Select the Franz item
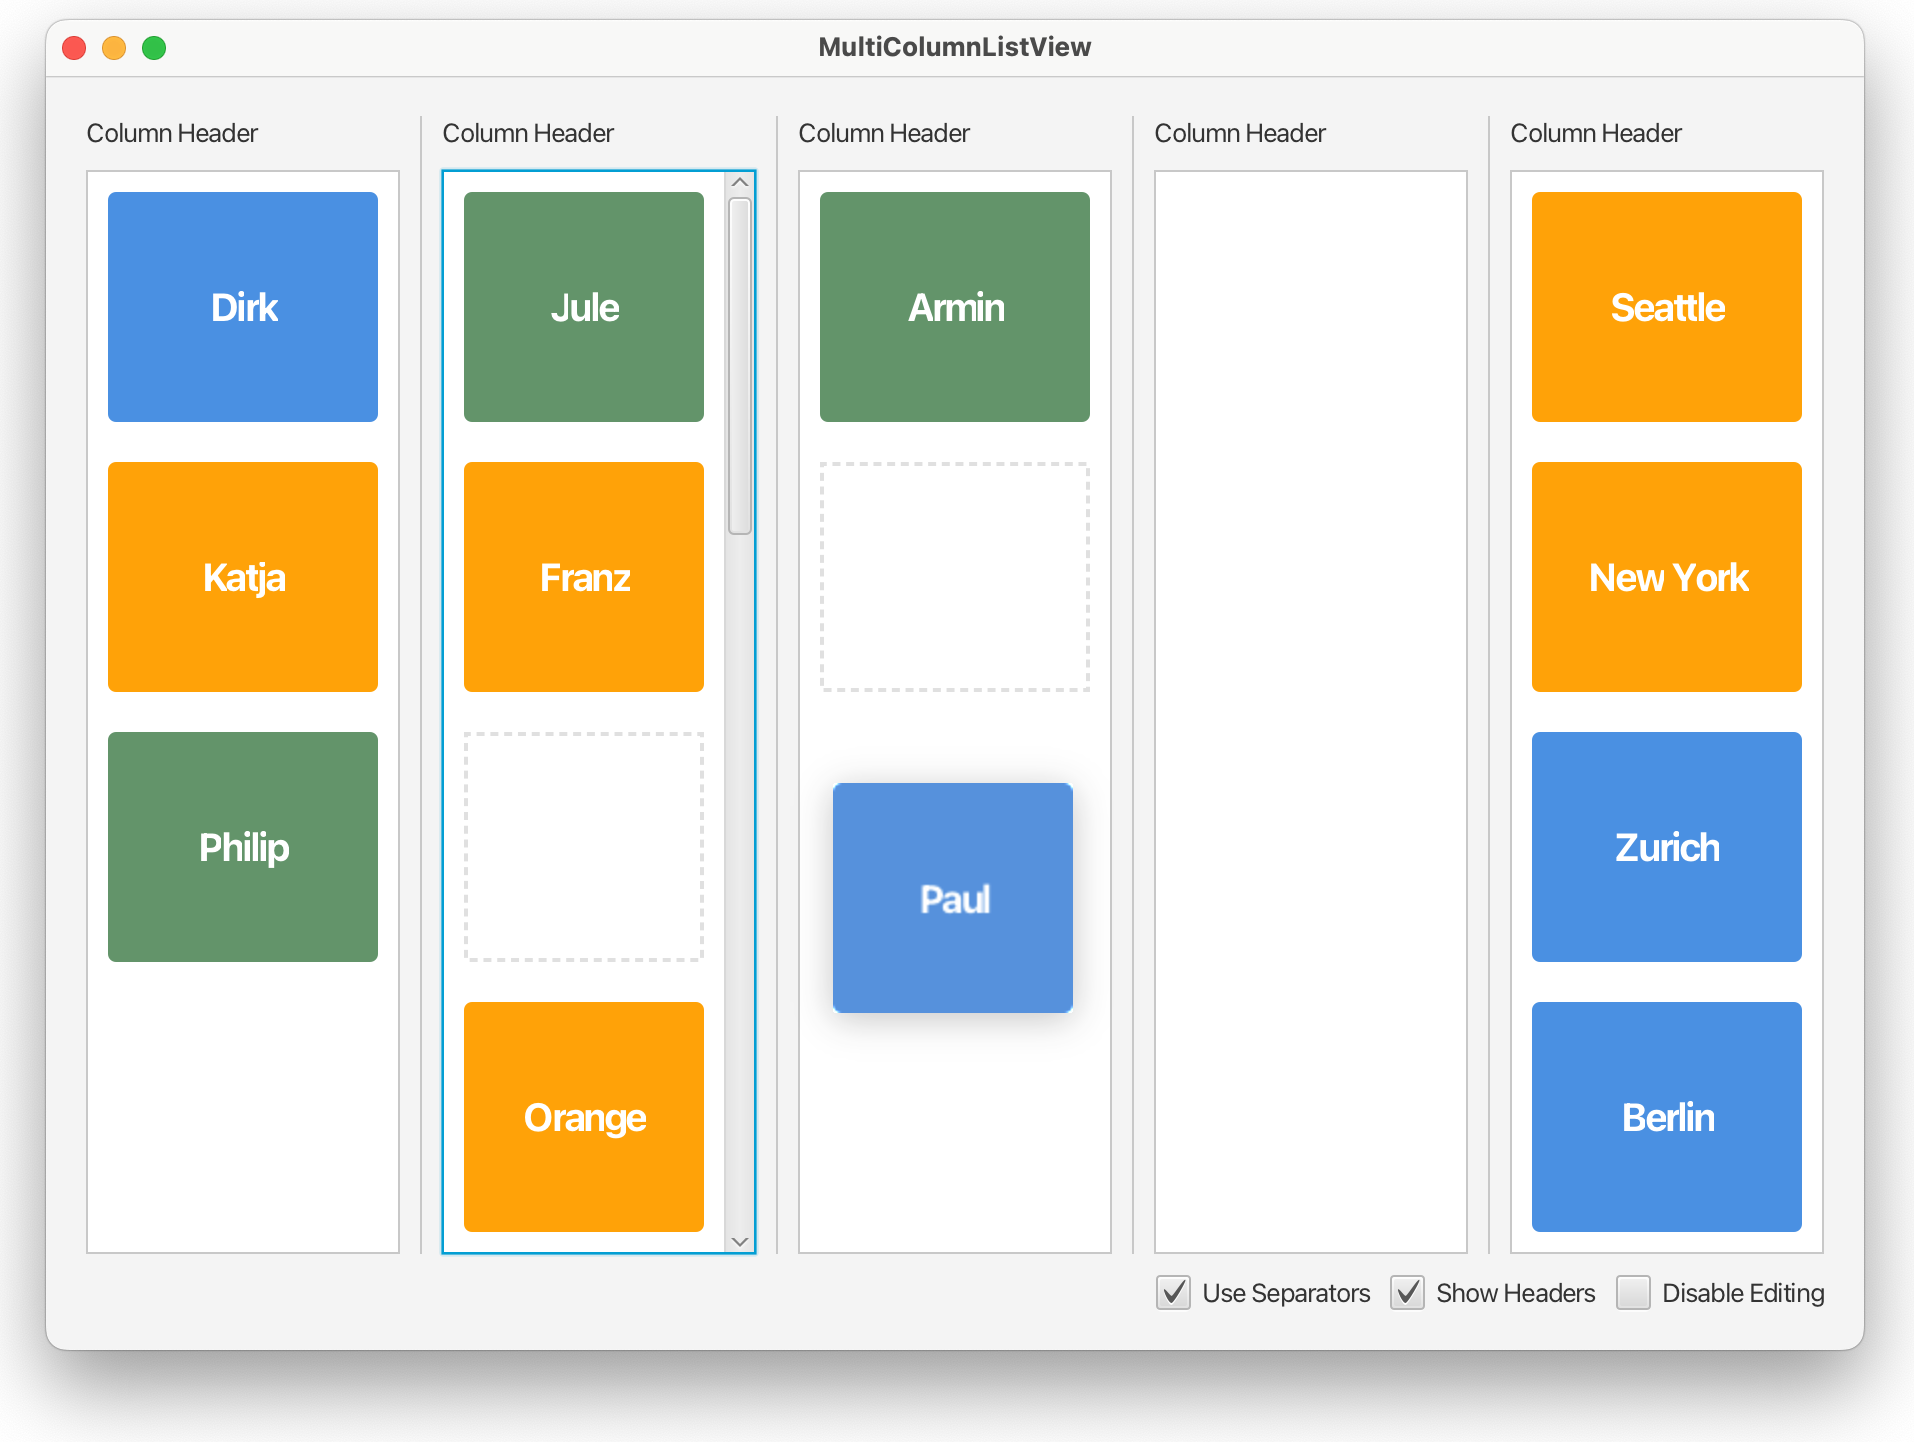 tap(583, 577)
